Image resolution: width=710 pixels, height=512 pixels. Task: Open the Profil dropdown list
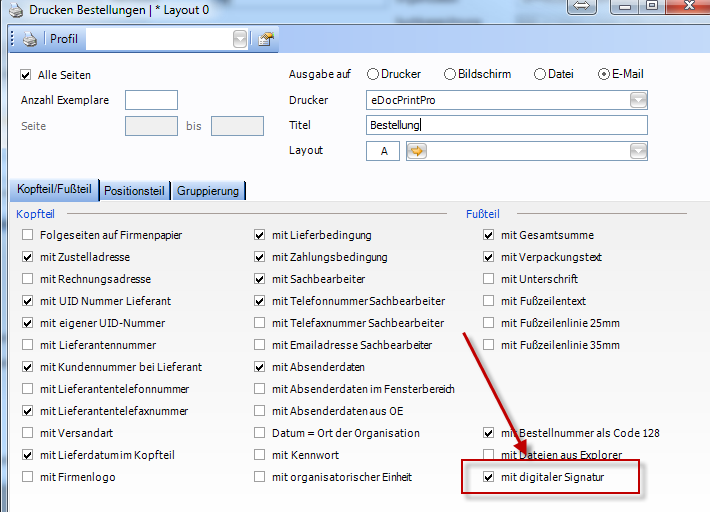(240, 40)
